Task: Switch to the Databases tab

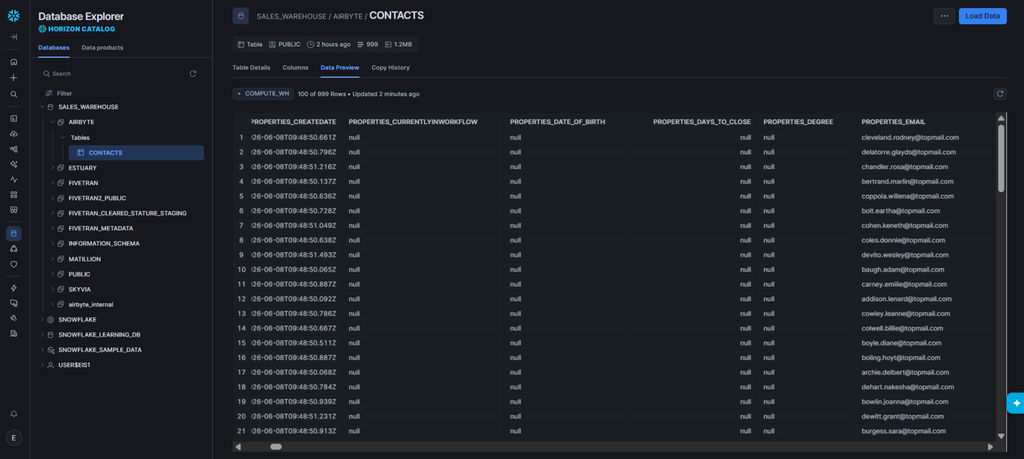Action: coord(54,48)
